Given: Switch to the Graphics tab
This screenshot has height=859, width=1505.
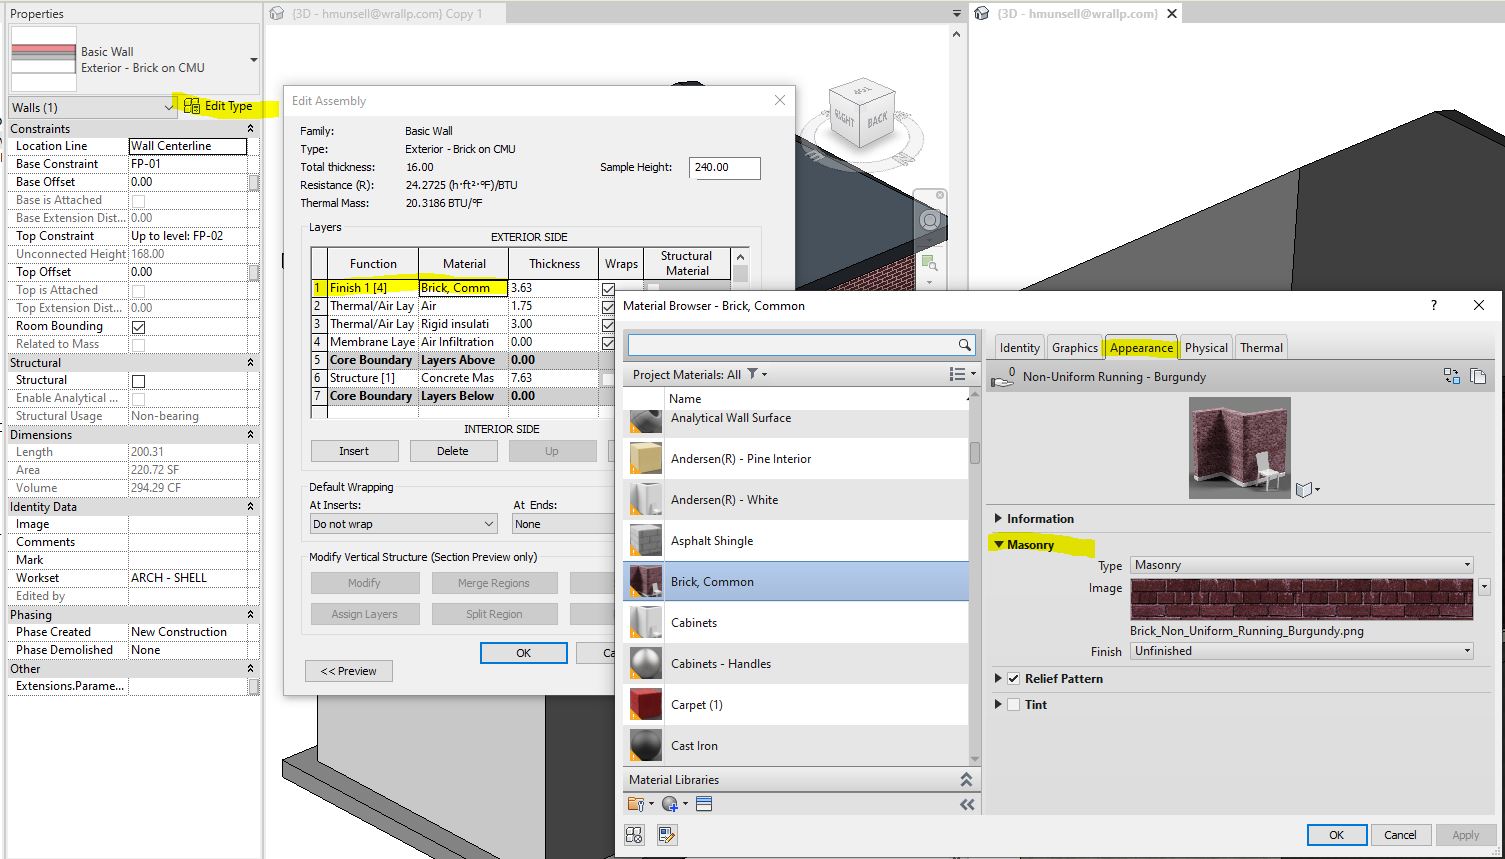Looking at the screenshot, I should pos(1074,347).
